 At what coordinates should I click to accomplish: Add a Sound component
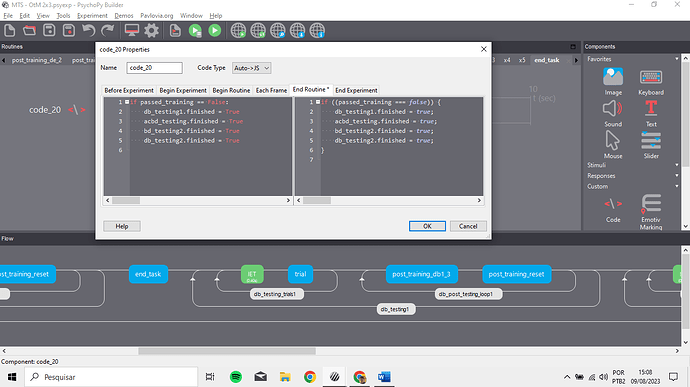[613, 114]
